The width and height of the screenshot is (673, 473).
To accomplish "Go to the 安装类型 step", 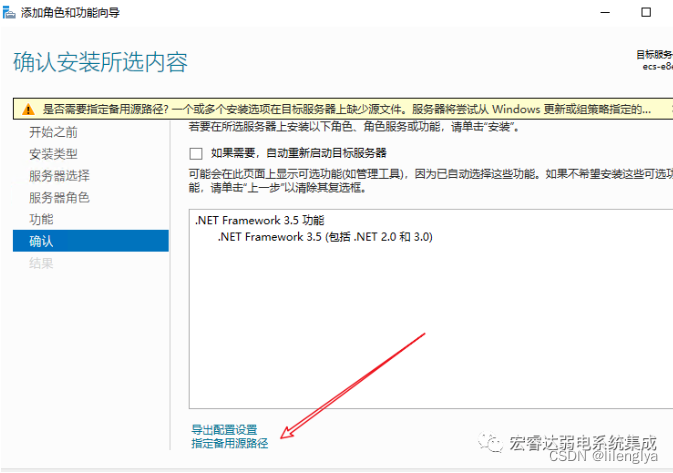I will click(53, 154).
